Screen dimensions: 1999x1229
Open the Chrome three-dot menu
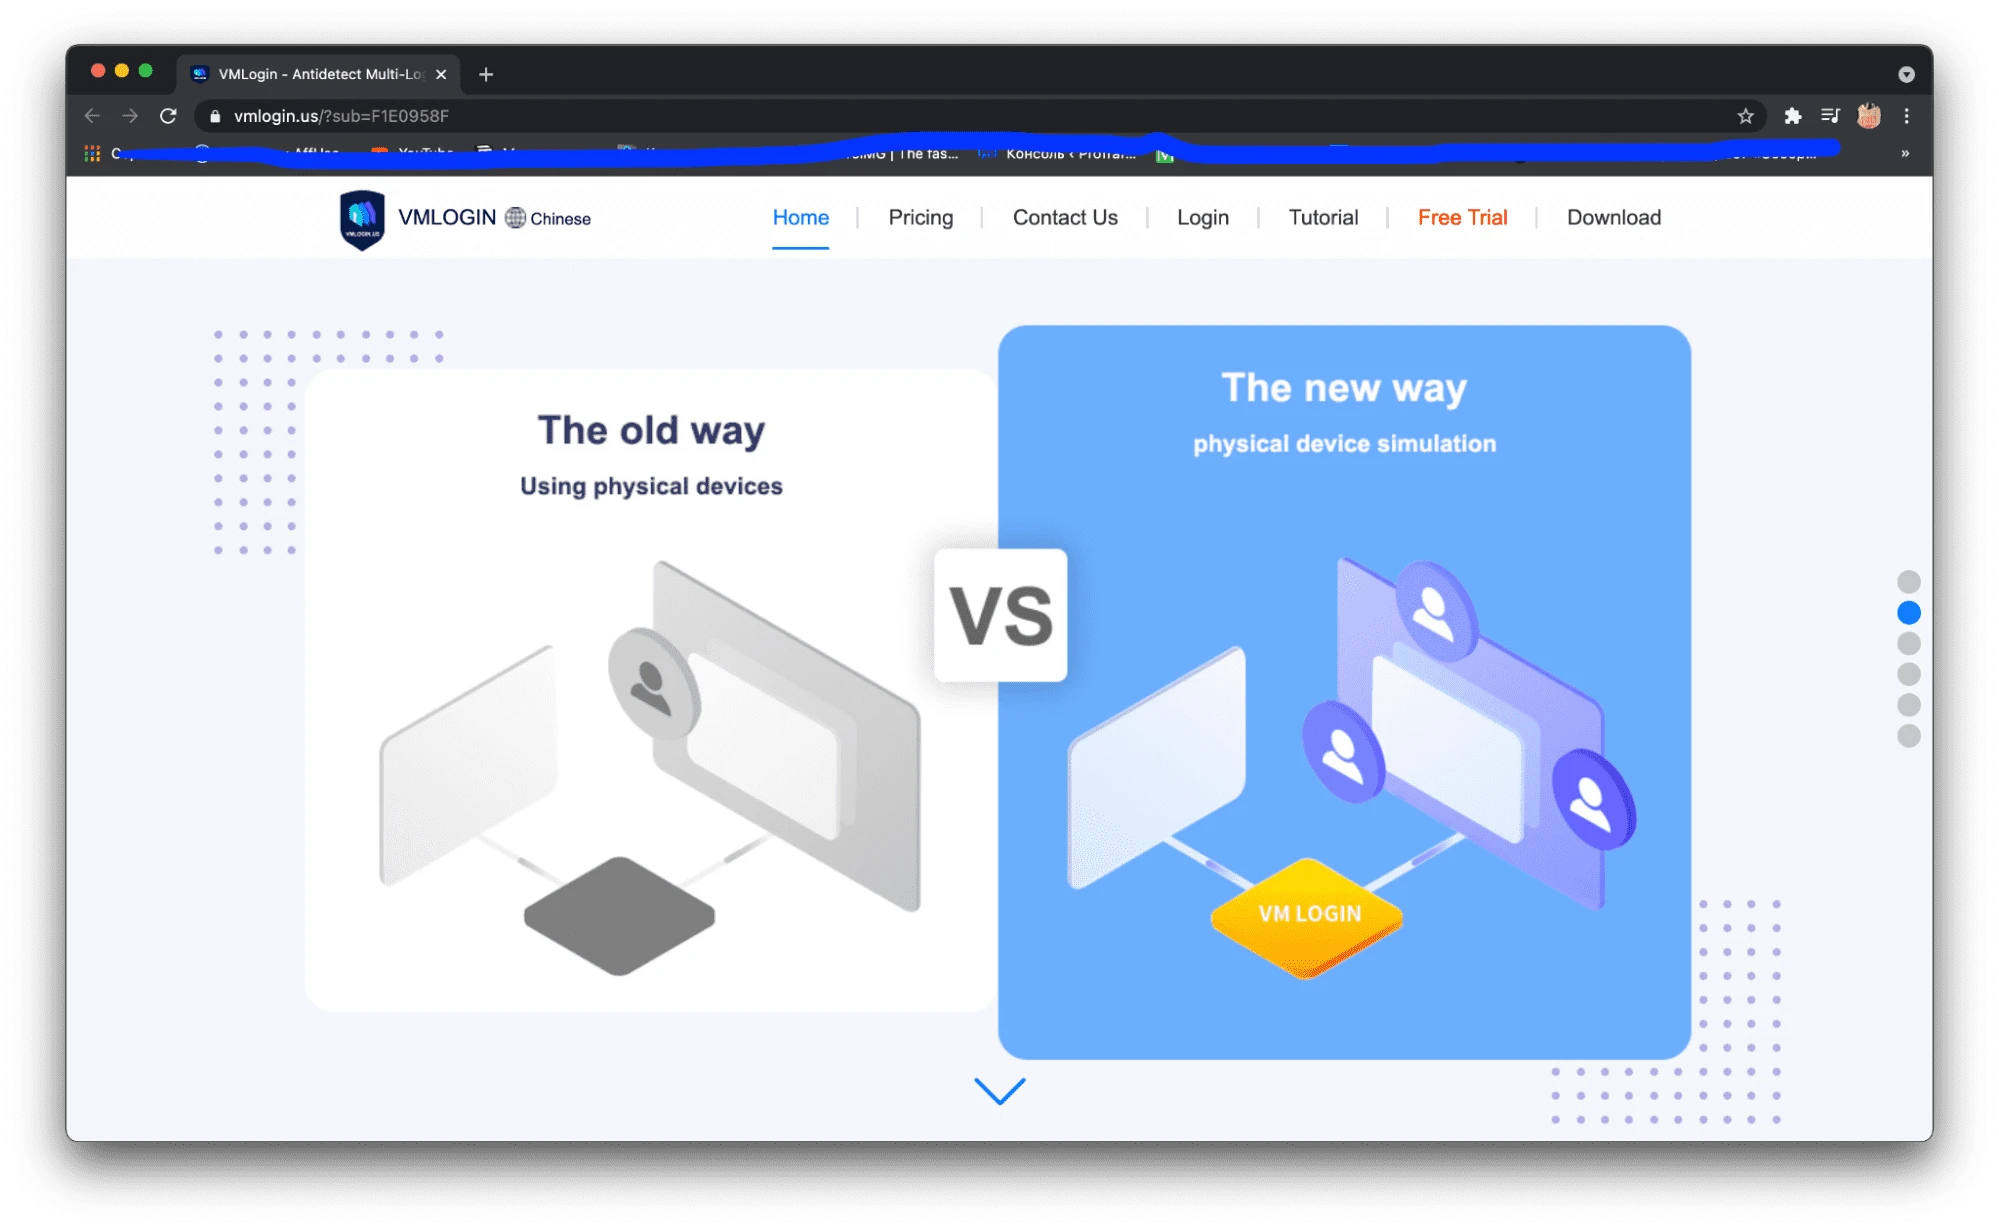(x=1907, y=116)
